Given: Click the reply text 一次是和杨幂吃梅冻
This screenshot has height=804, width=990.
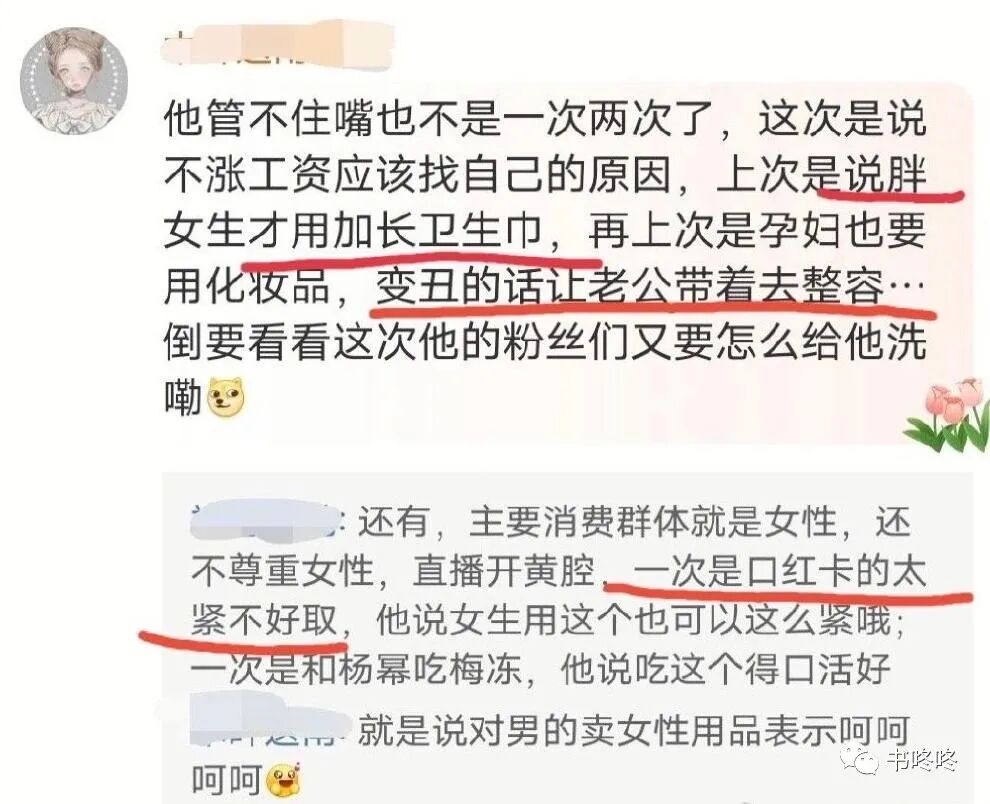Looking at the screenshot, I should tap(356, 669).
